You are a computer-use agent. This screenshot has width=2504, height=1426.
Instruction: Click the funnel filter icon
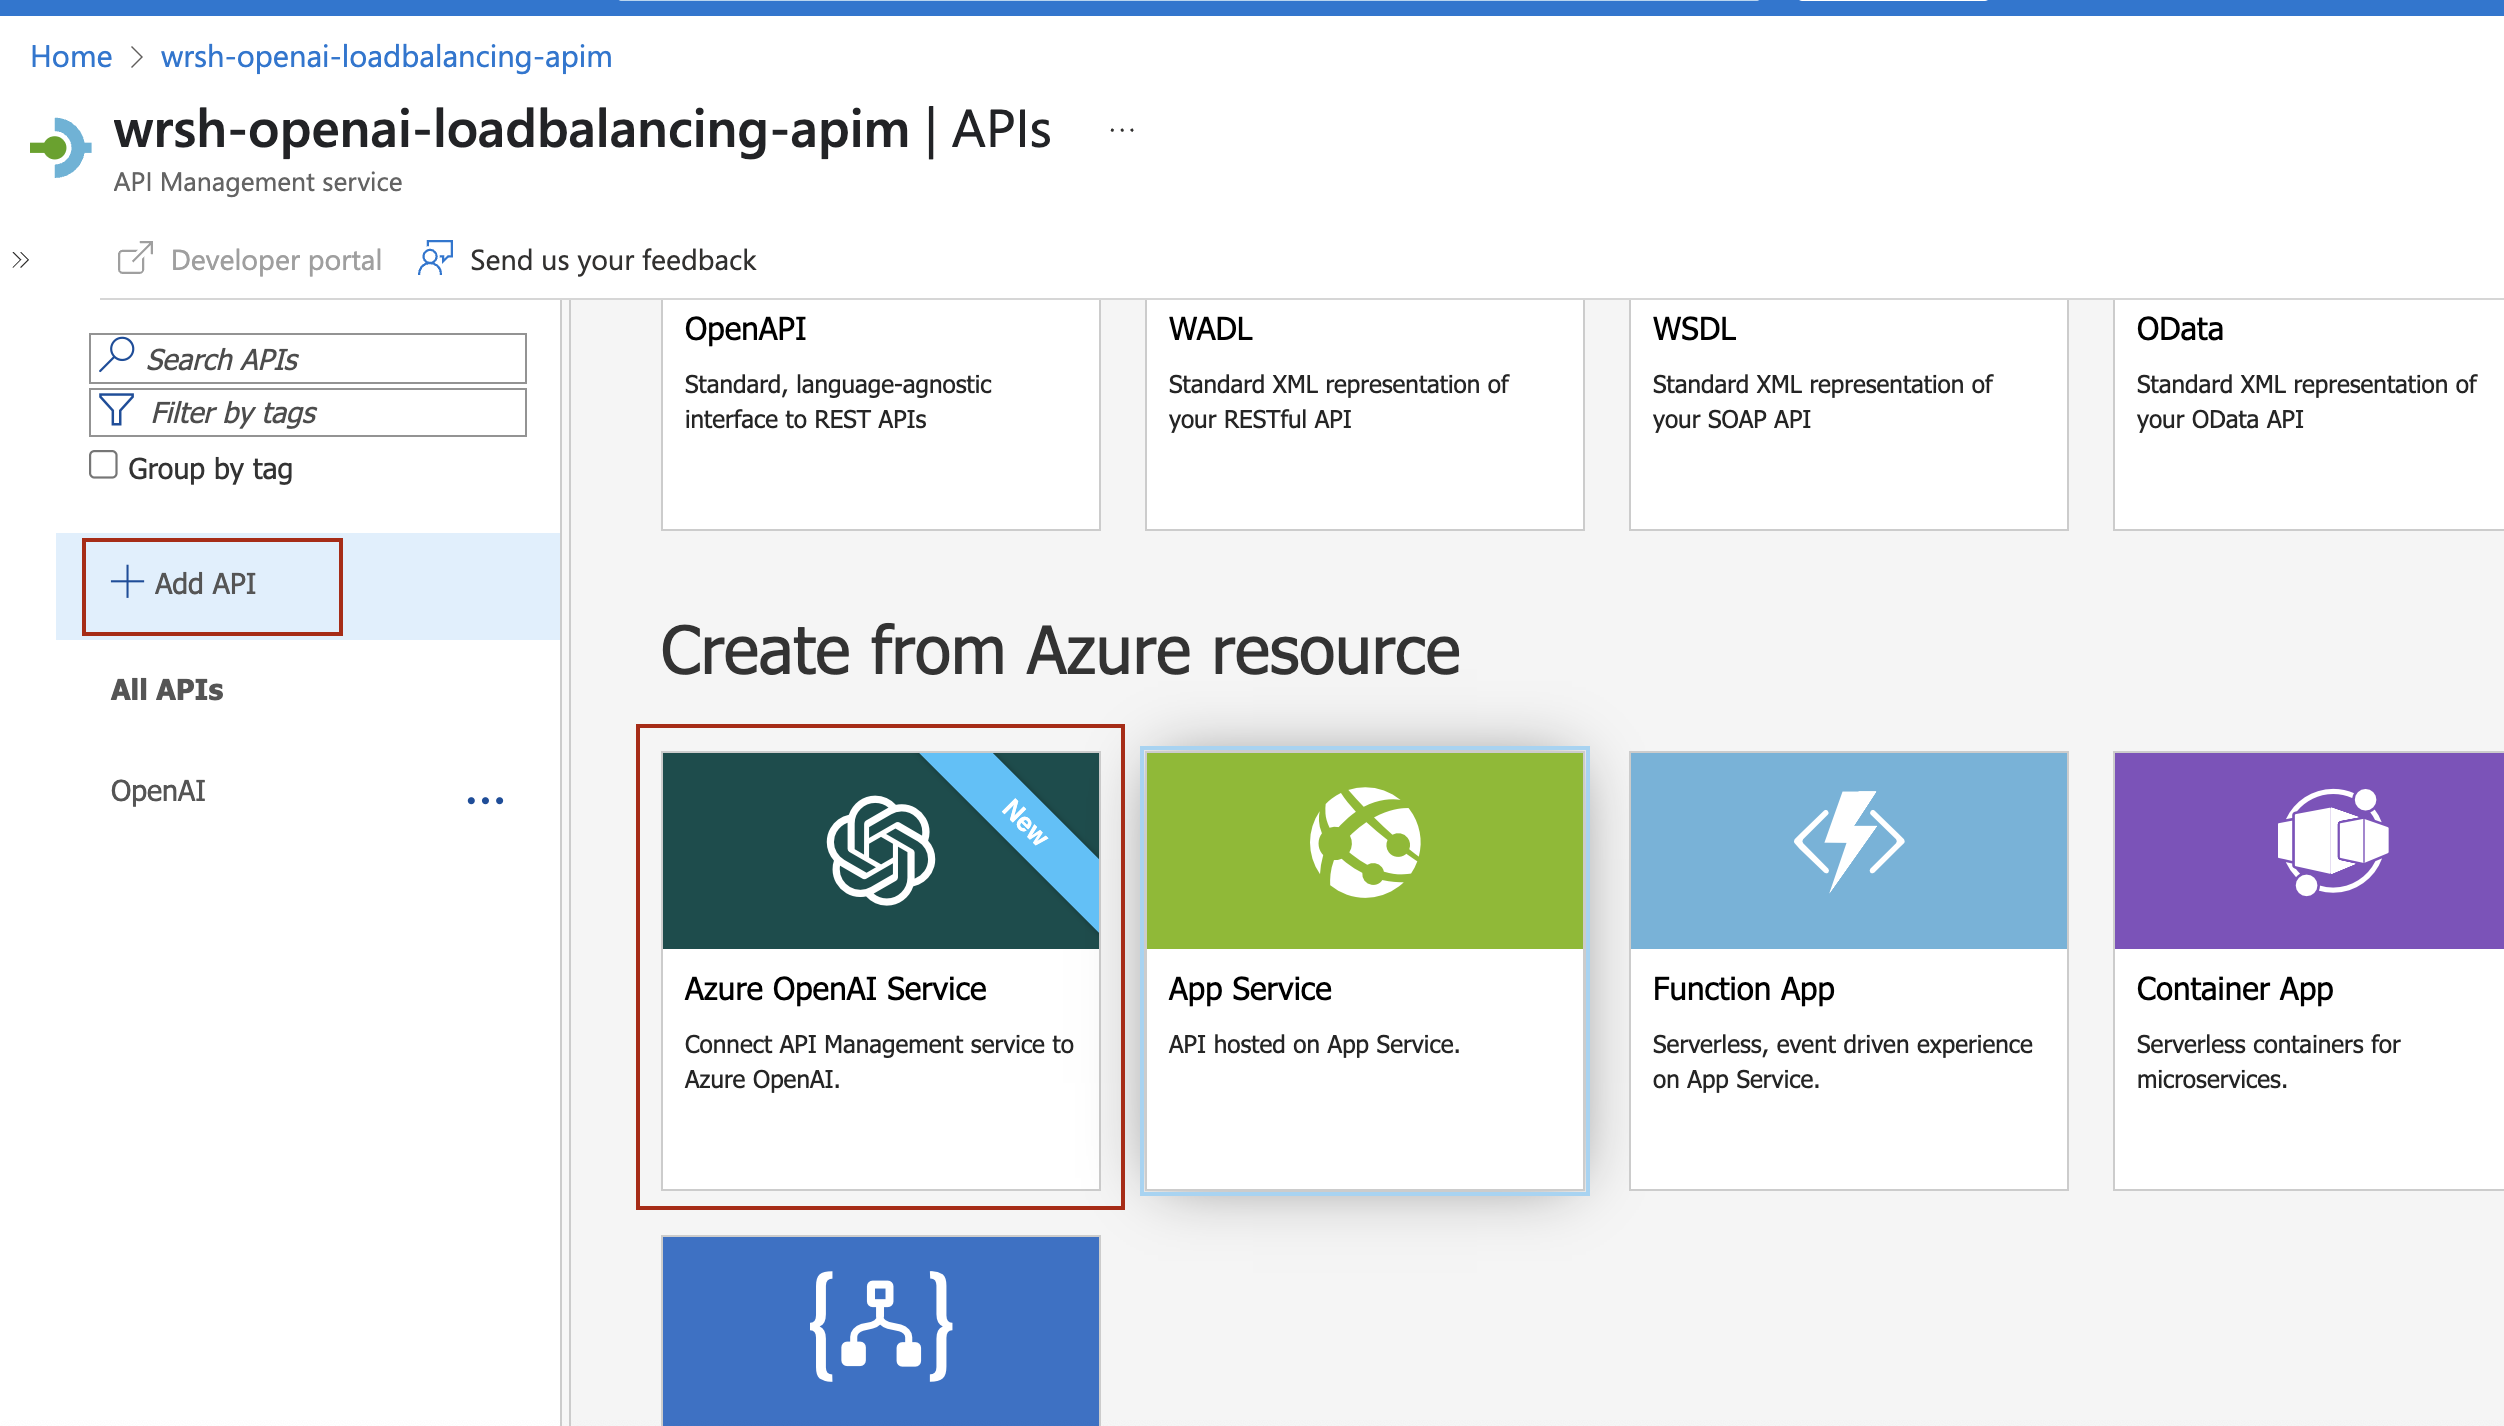pyautogui.click(x=117, y=409)
